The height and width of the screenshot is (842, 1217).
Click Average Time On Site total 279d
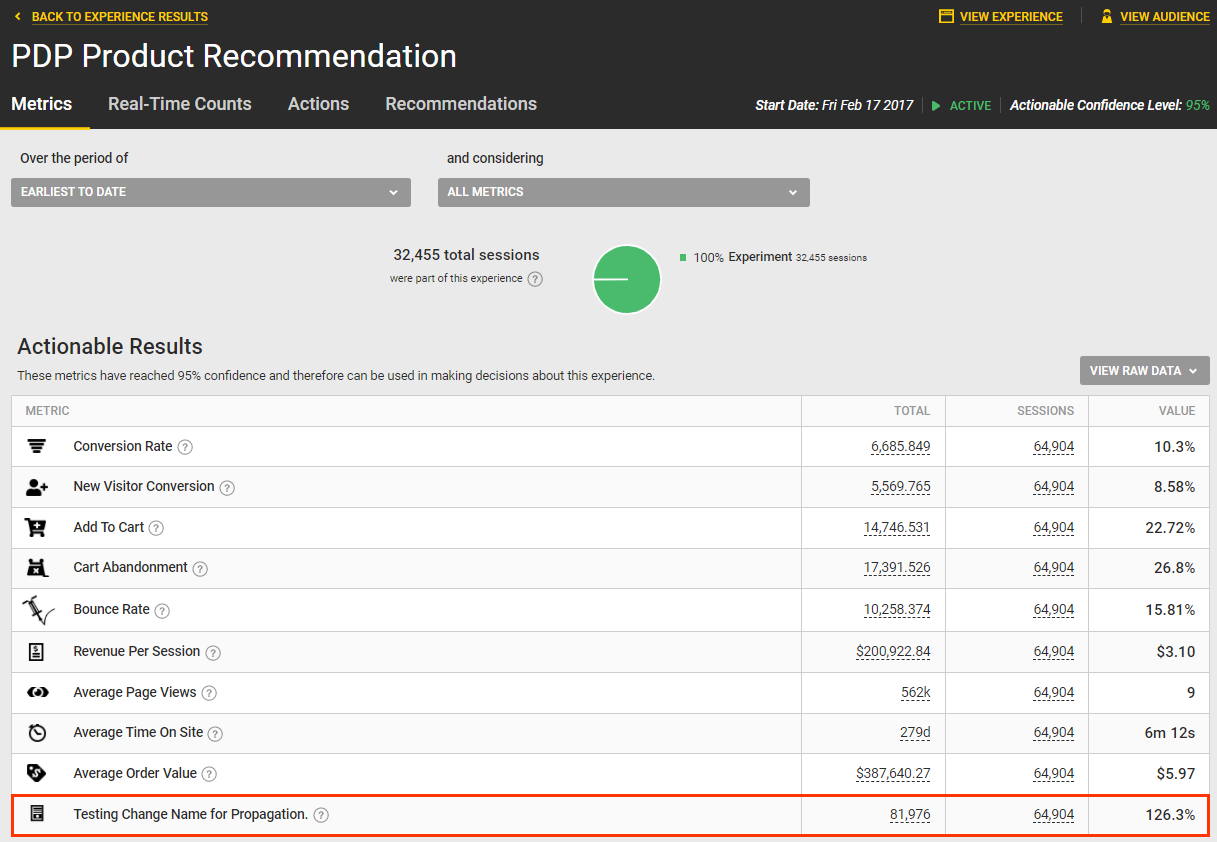click(x=915, y=732)
